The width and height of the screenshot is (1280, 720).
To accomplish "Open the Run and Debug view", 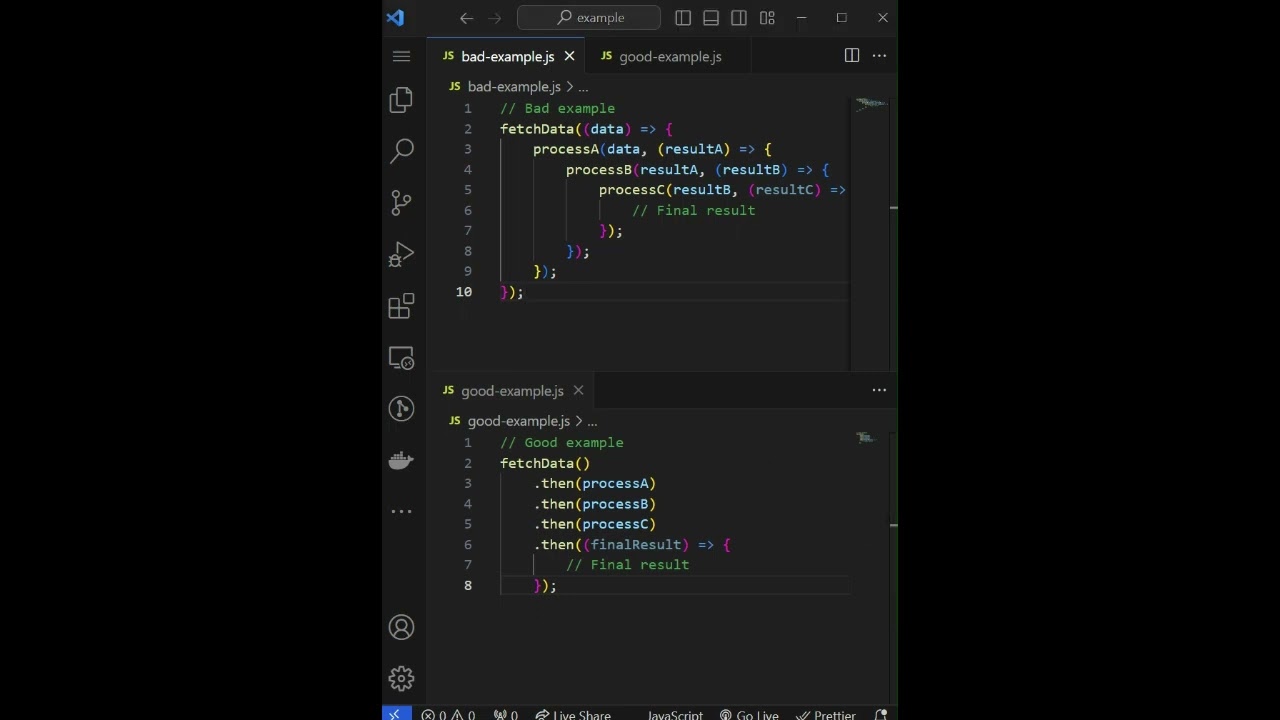I will click(401, 255).
